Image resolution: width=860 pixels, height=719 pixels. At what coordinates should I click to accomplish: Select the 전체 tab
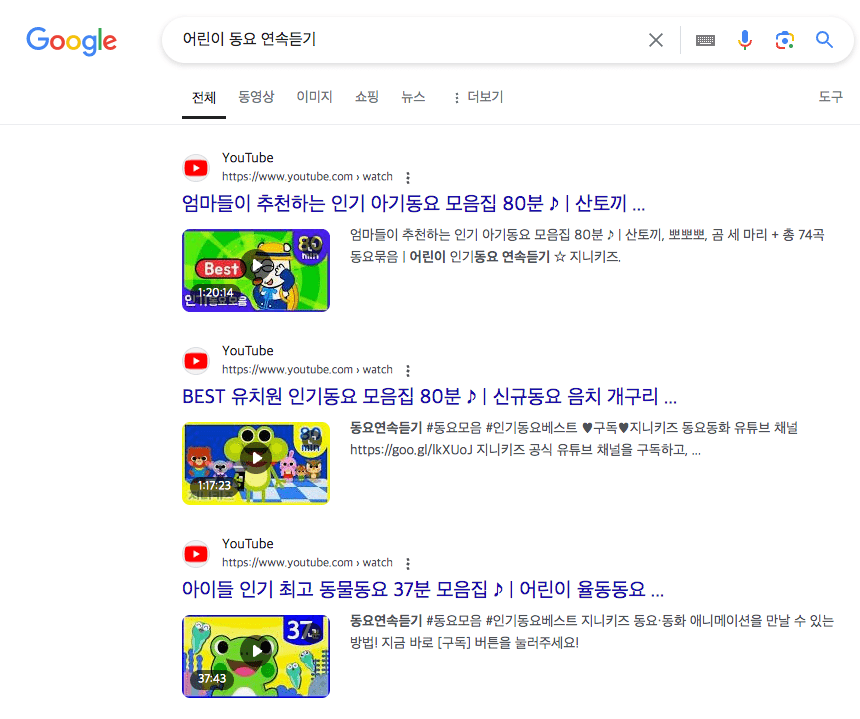click(203, 98)
